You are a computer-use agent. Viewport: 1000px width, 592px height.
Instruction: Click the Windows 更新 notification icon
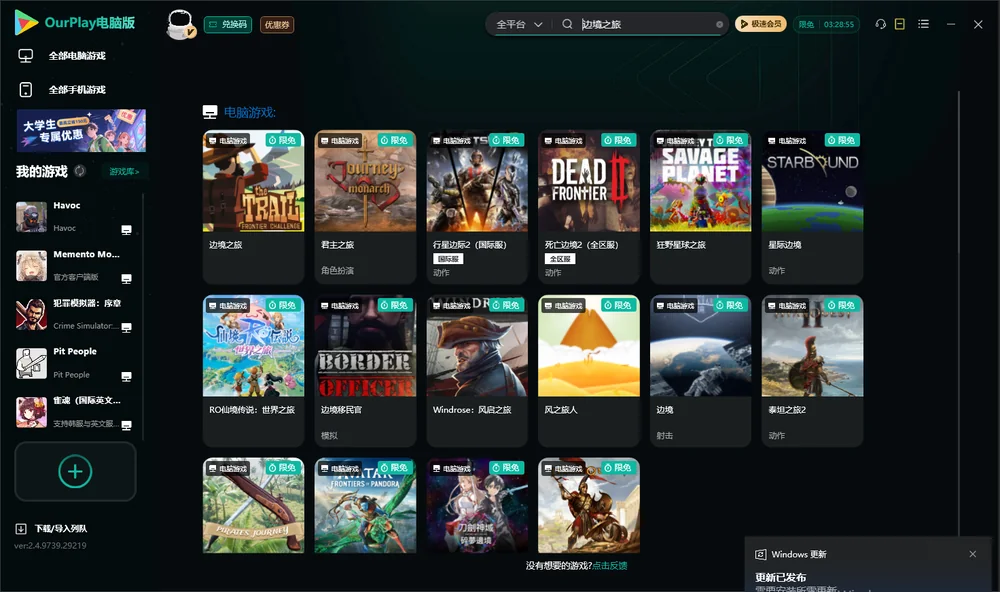(760, 554)
